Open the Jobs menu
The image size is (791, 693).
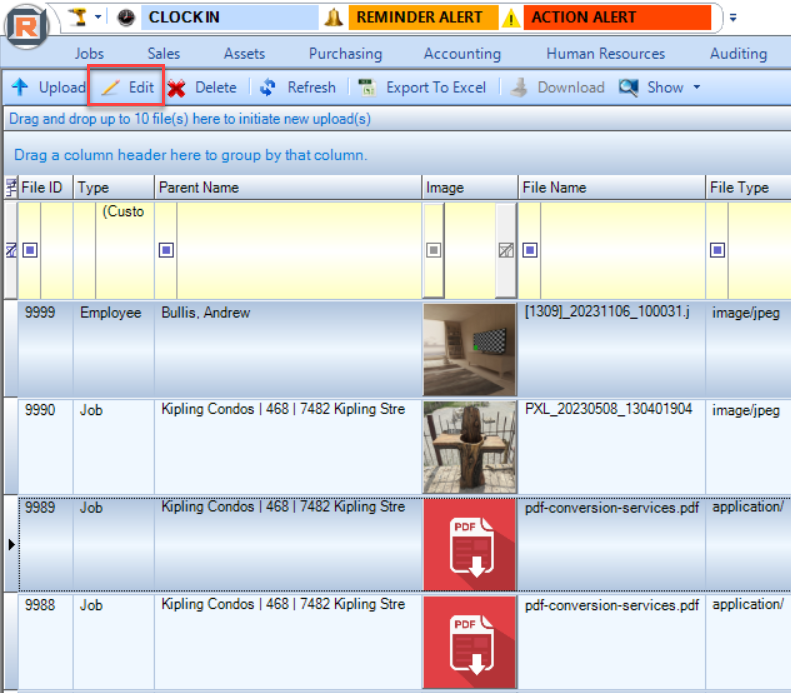point(89,53)
